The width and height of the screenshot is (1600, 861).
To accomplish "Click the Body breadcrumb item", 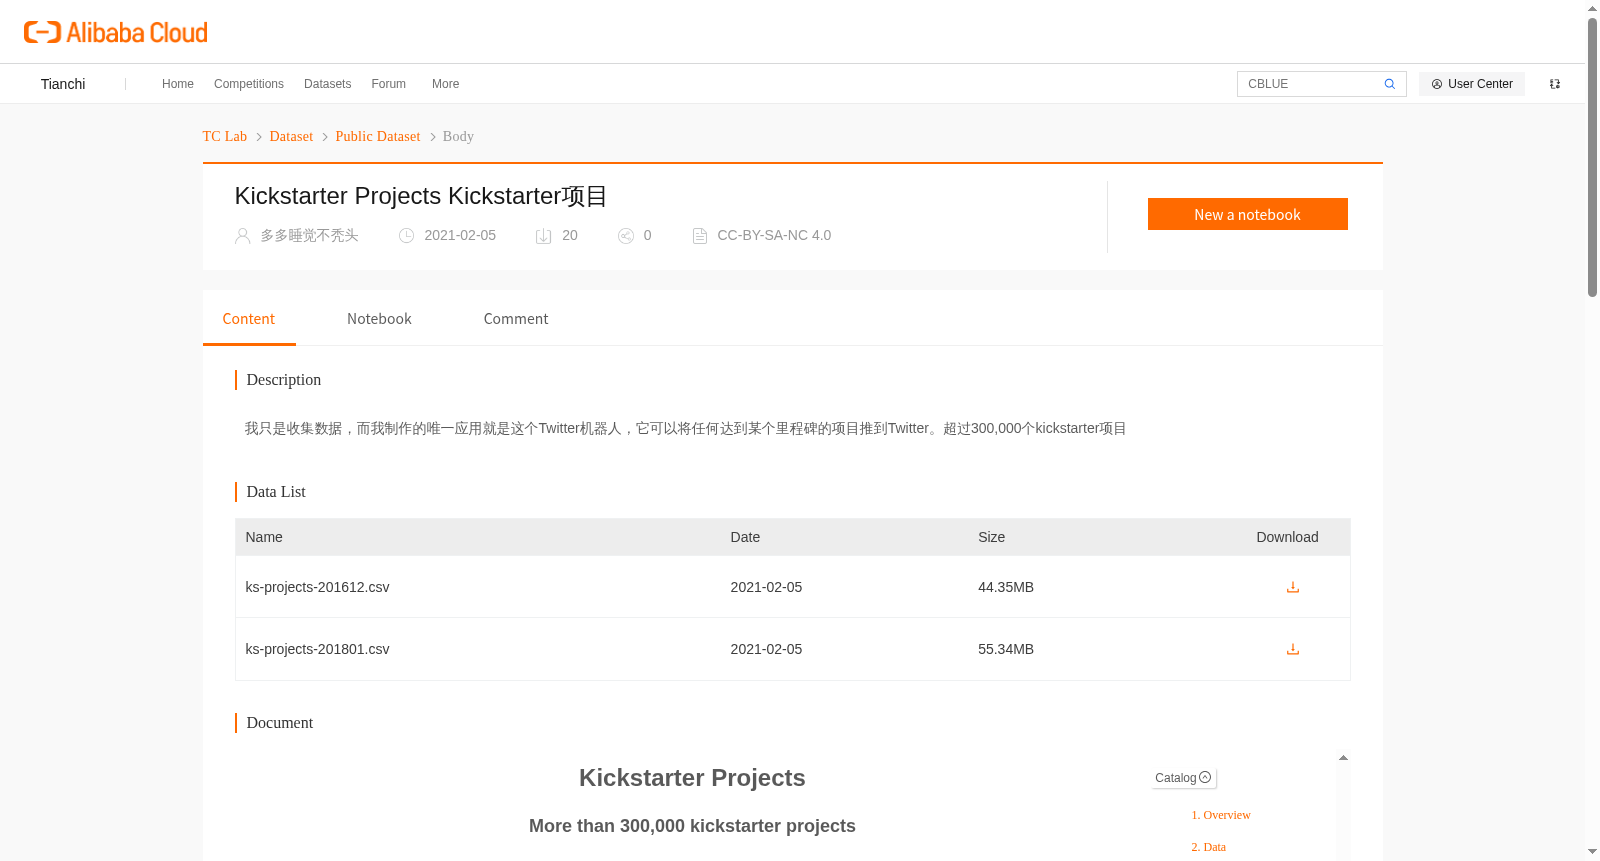I will pyautogui.click(x=458, y=137).
